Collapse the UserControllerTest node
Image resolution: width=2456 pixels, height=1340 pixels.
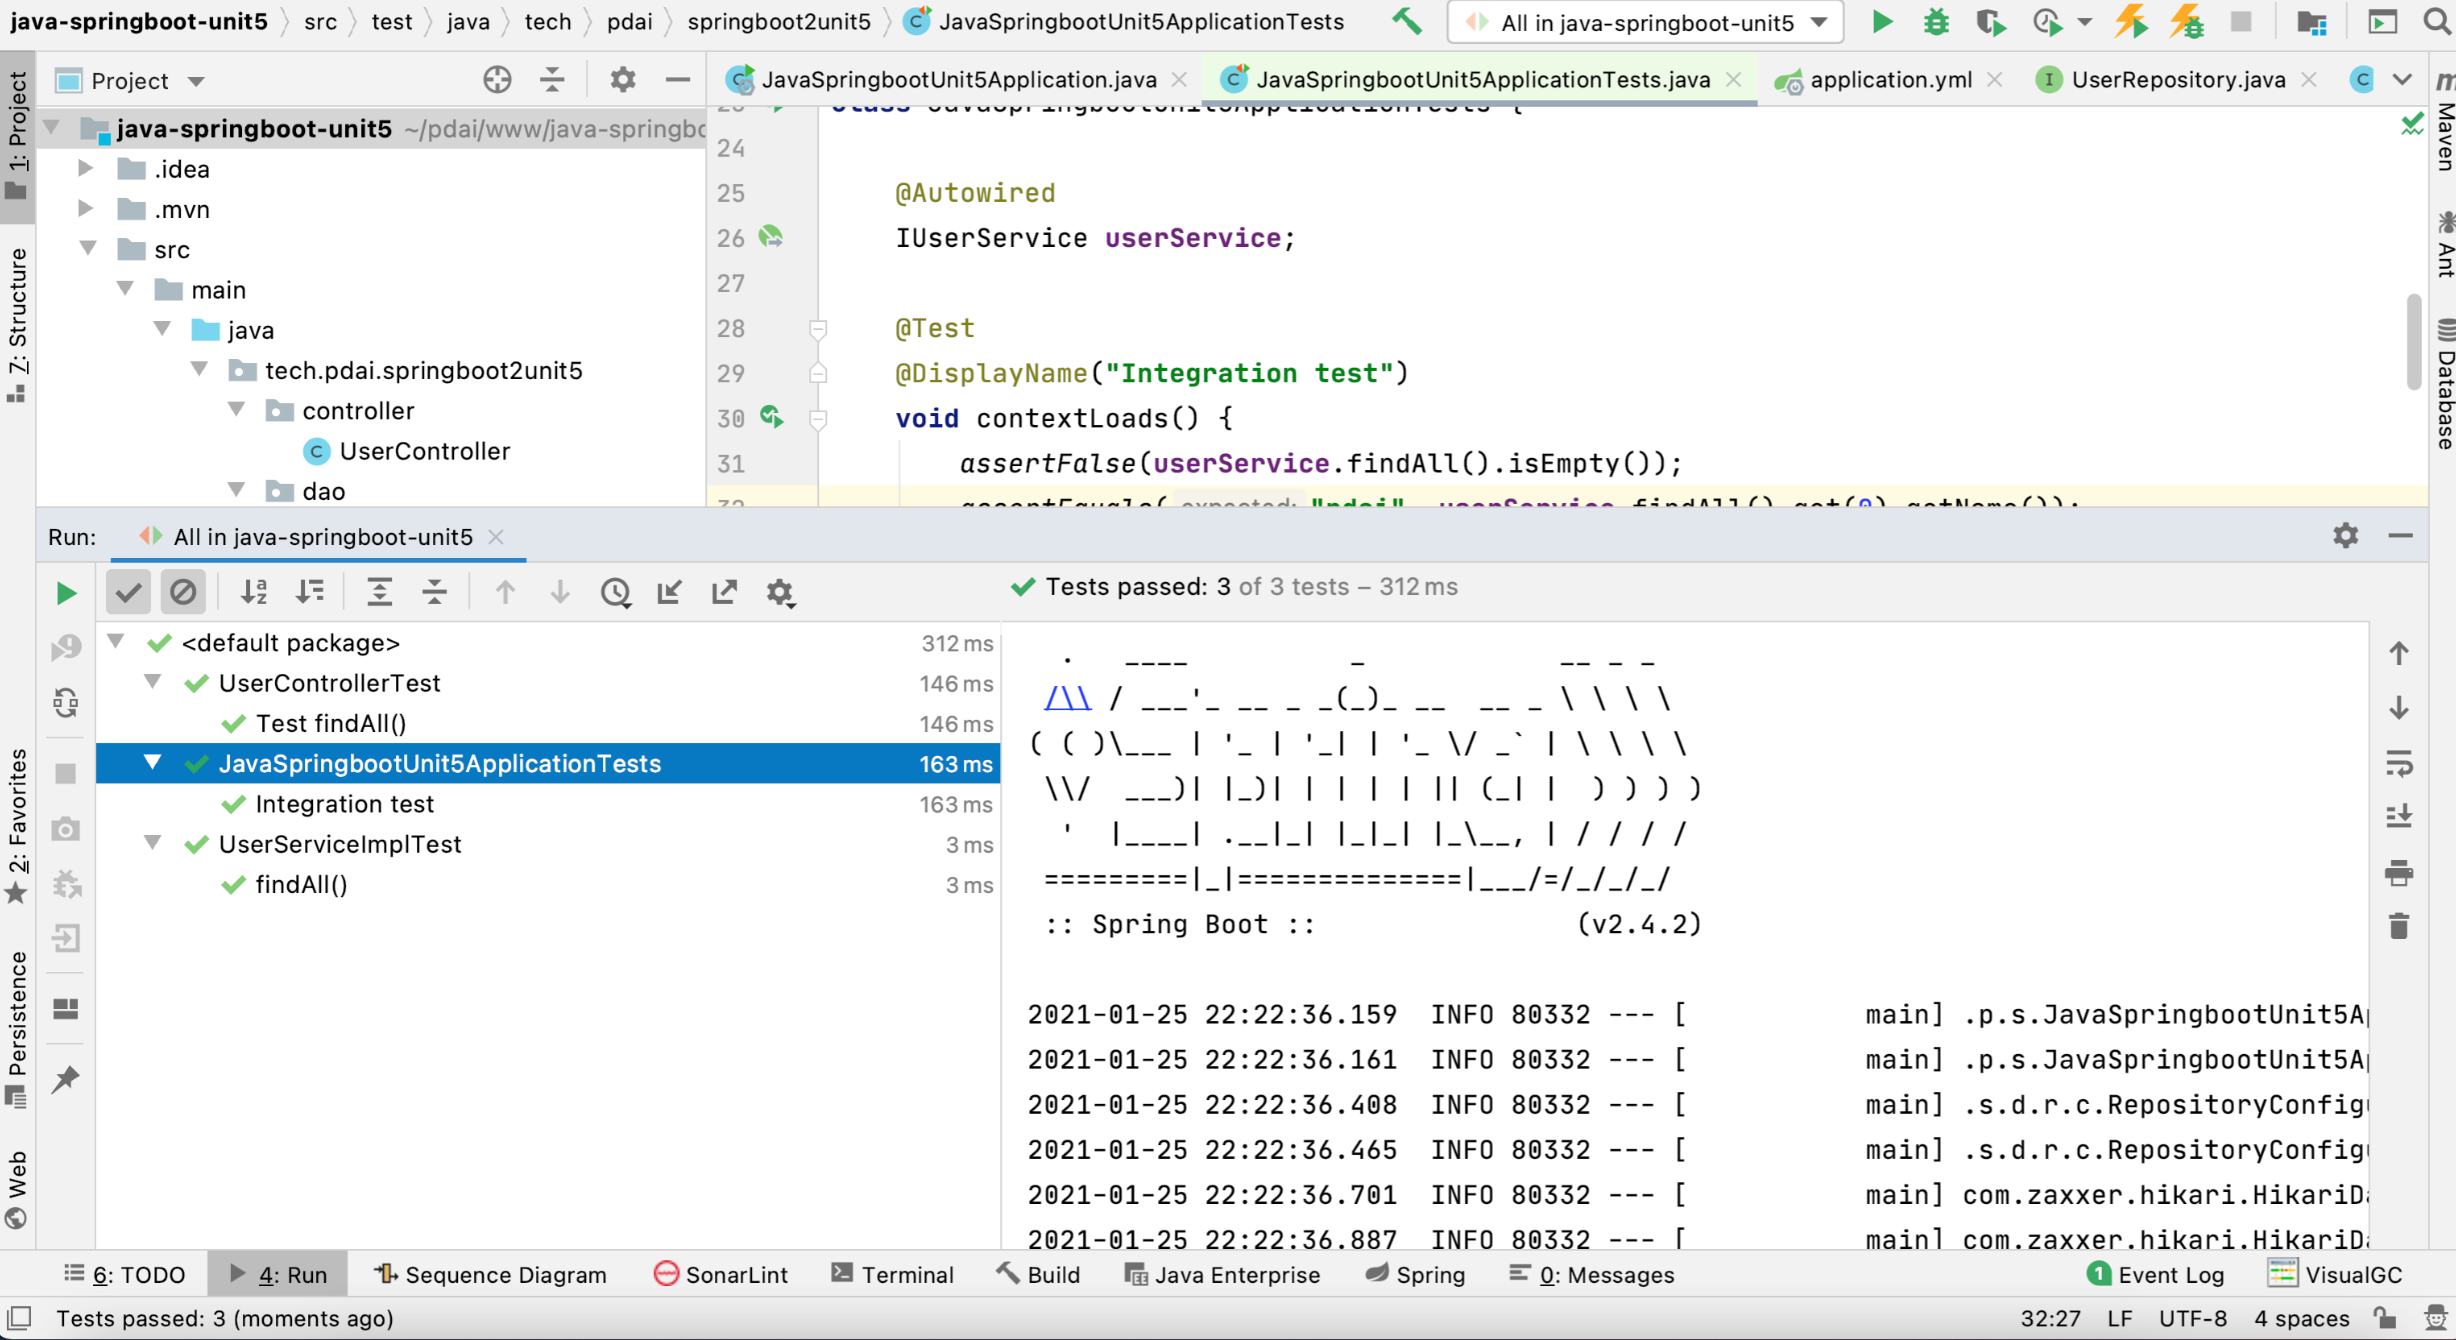(x=152, y=682)
